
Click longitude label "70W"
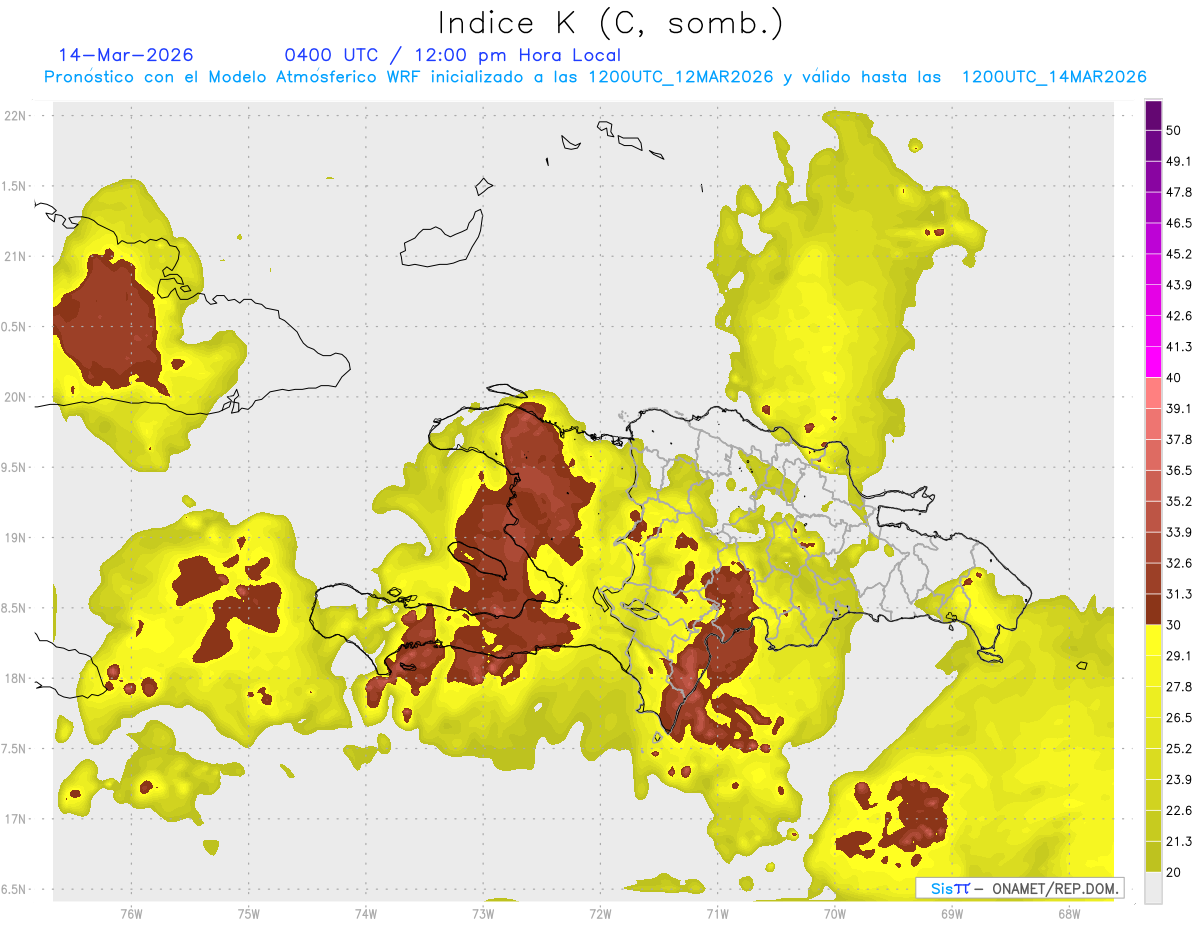(834, 913)
